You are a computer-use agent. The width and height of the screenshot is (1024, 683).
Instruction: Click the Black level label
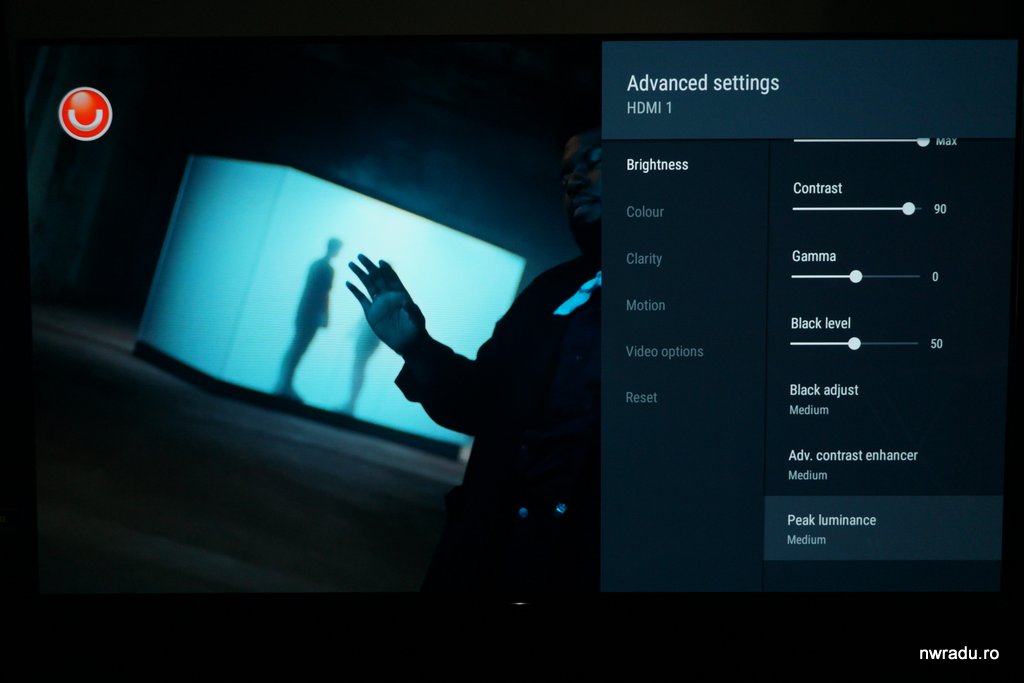(820, 323)
